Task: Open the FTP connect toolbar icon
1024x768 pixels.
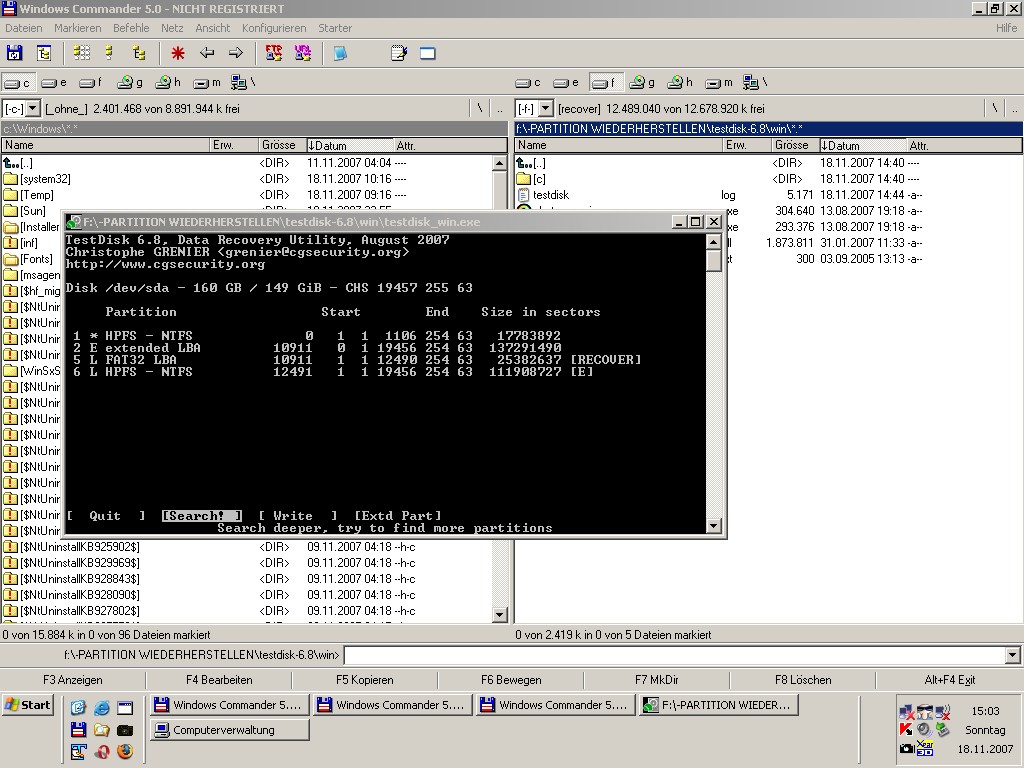Action: point(274,53)
